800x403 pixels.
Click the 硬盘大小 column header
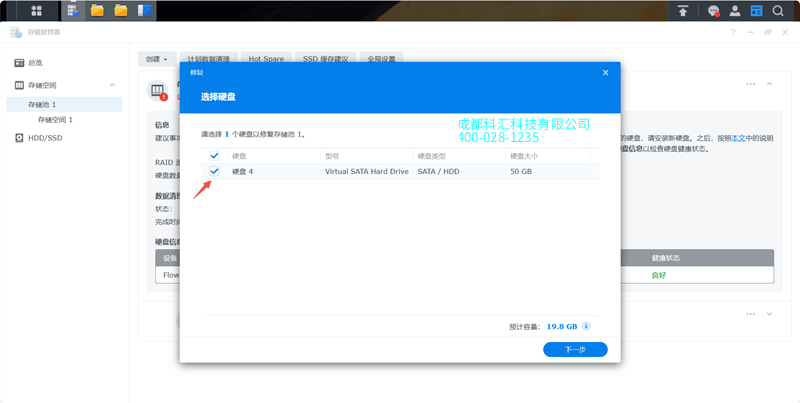click(x=548, y=156)
